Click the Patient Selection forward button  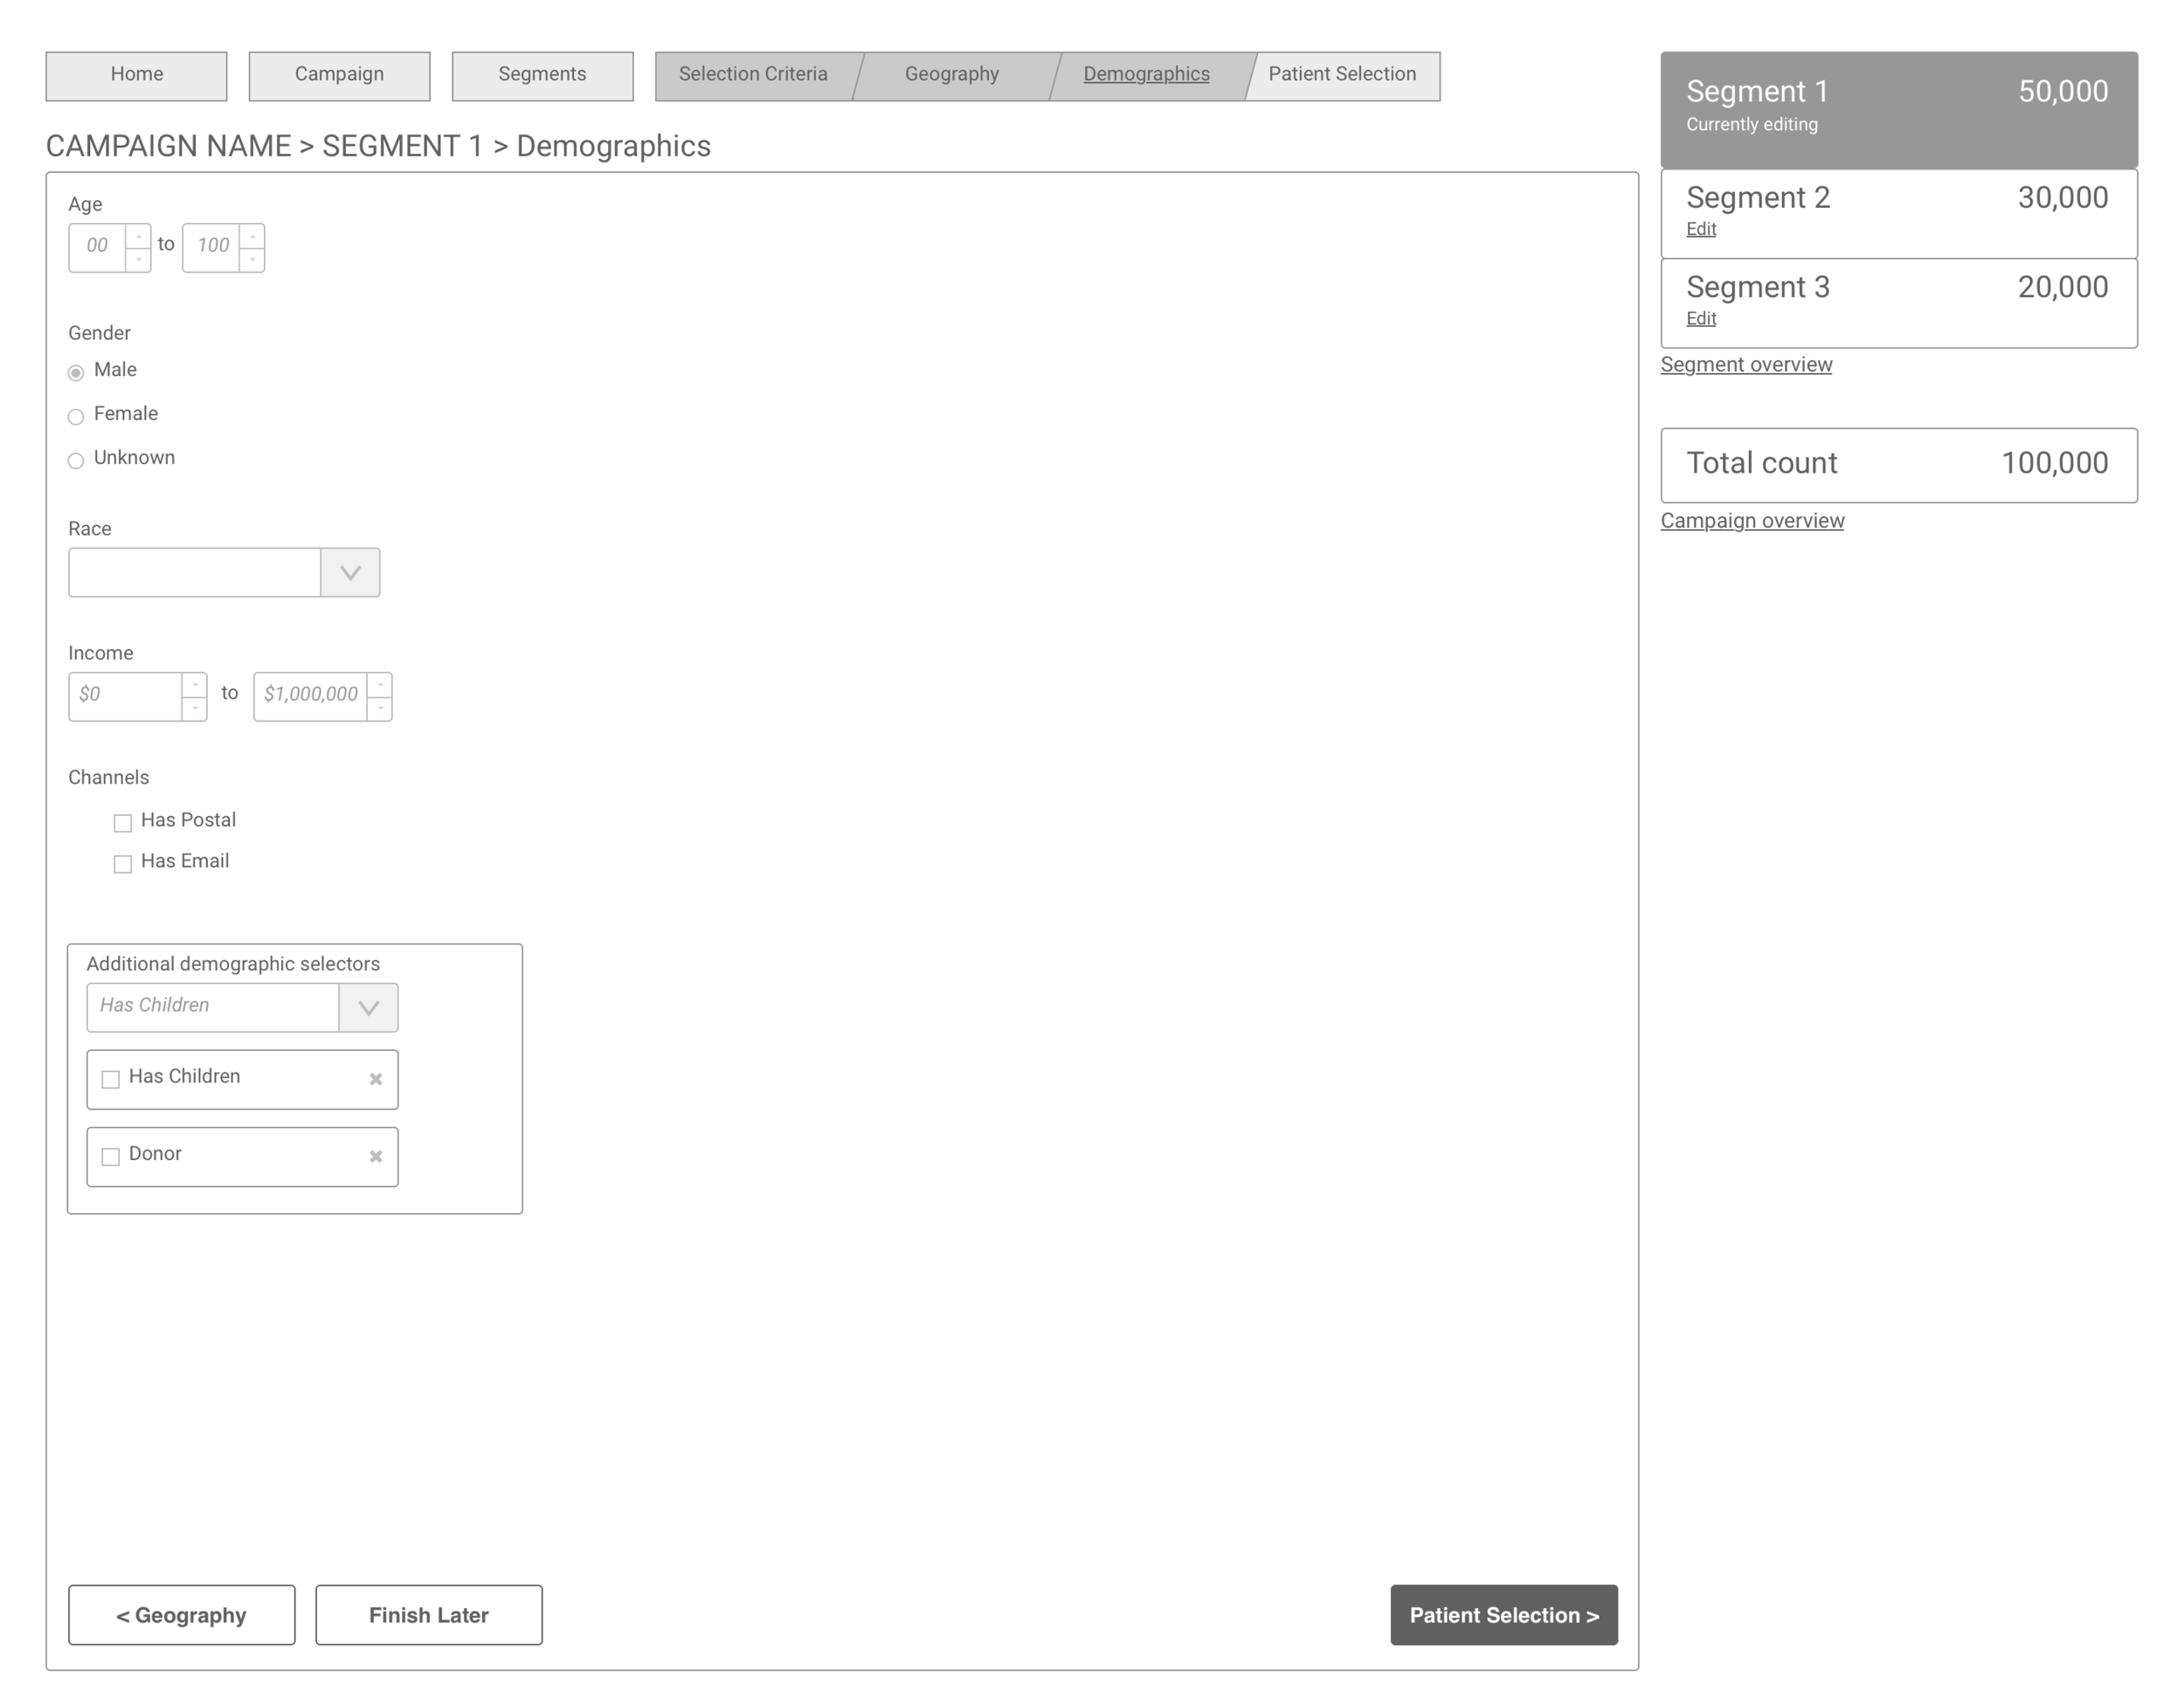click(x=1505, y=1613)
